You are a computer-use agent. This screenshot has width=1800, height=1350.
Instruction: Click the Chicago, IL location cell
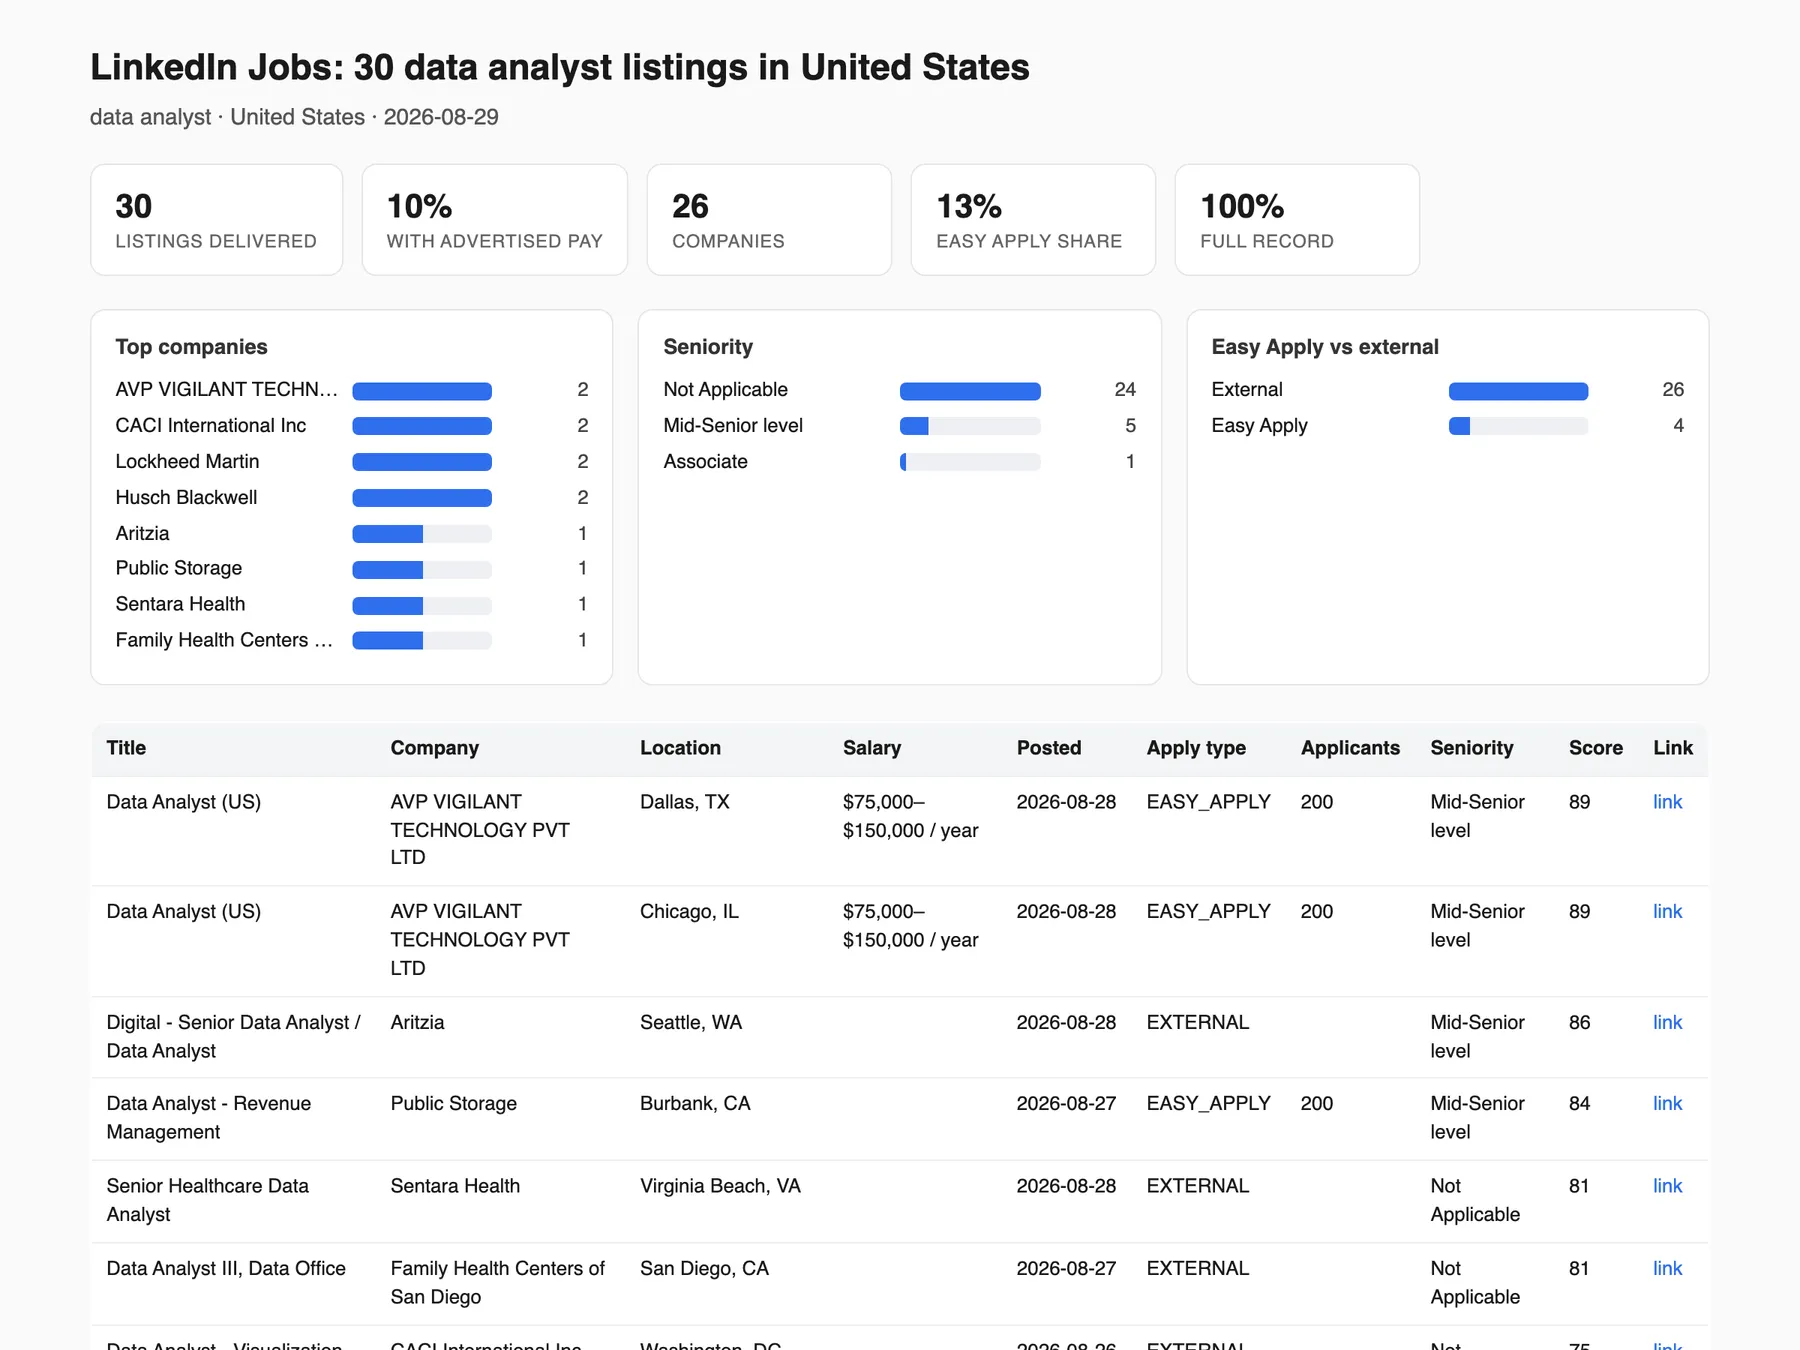[690, 912]
